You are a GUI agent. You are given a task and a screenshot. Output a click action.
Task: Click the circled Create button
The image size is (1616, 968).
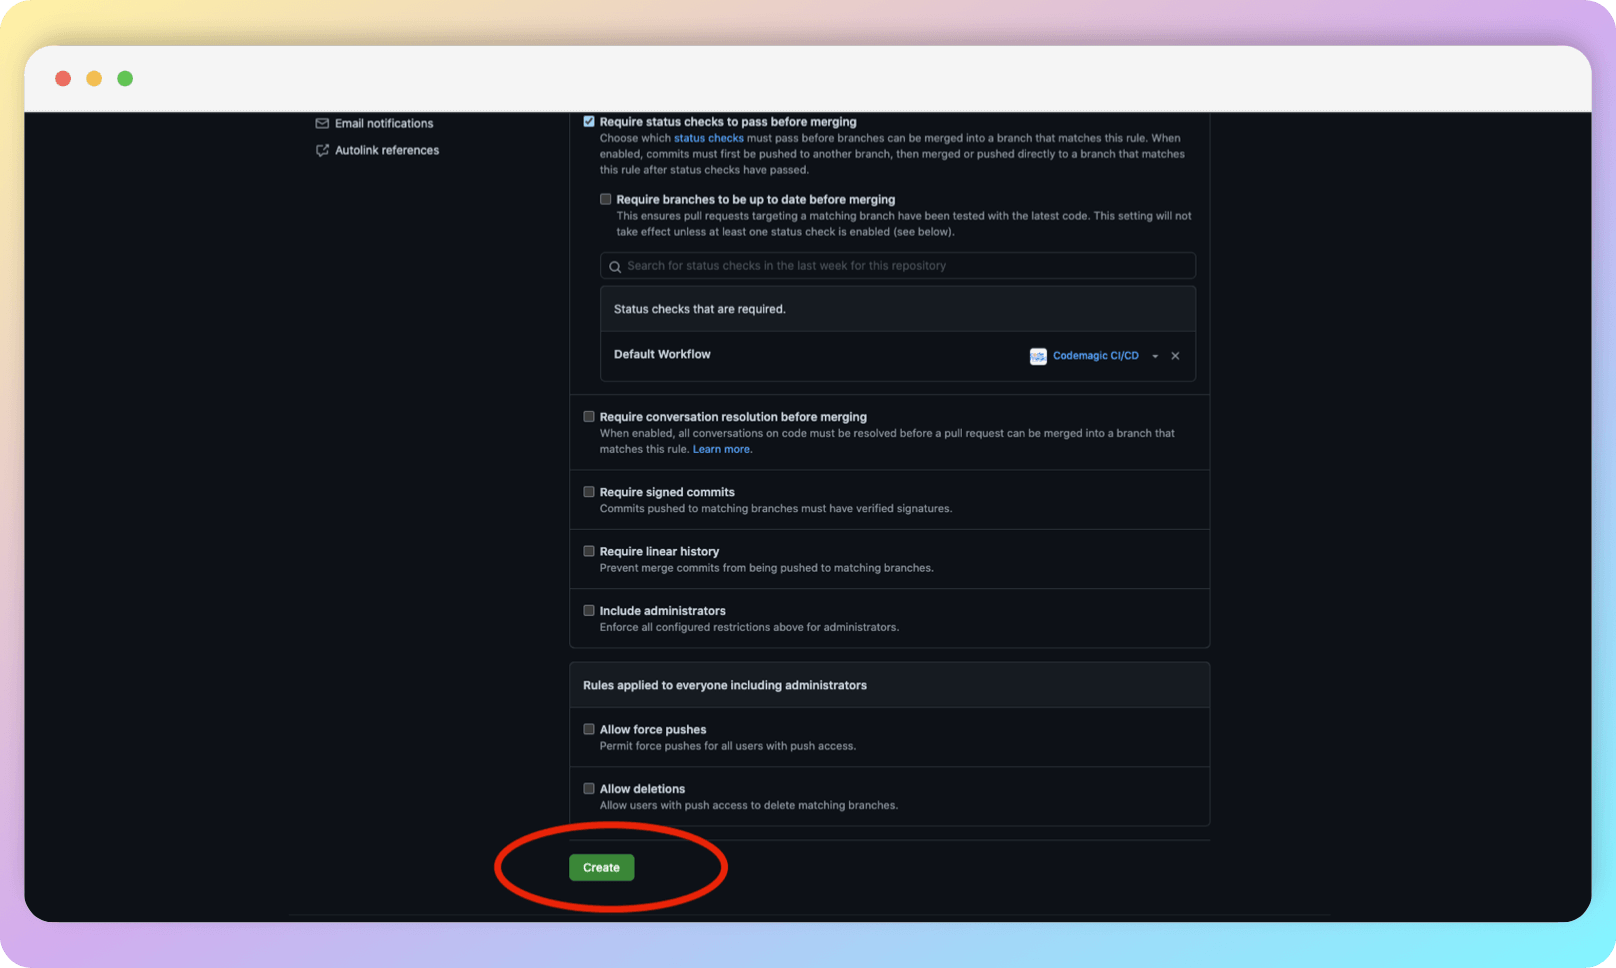pos(601,867)
